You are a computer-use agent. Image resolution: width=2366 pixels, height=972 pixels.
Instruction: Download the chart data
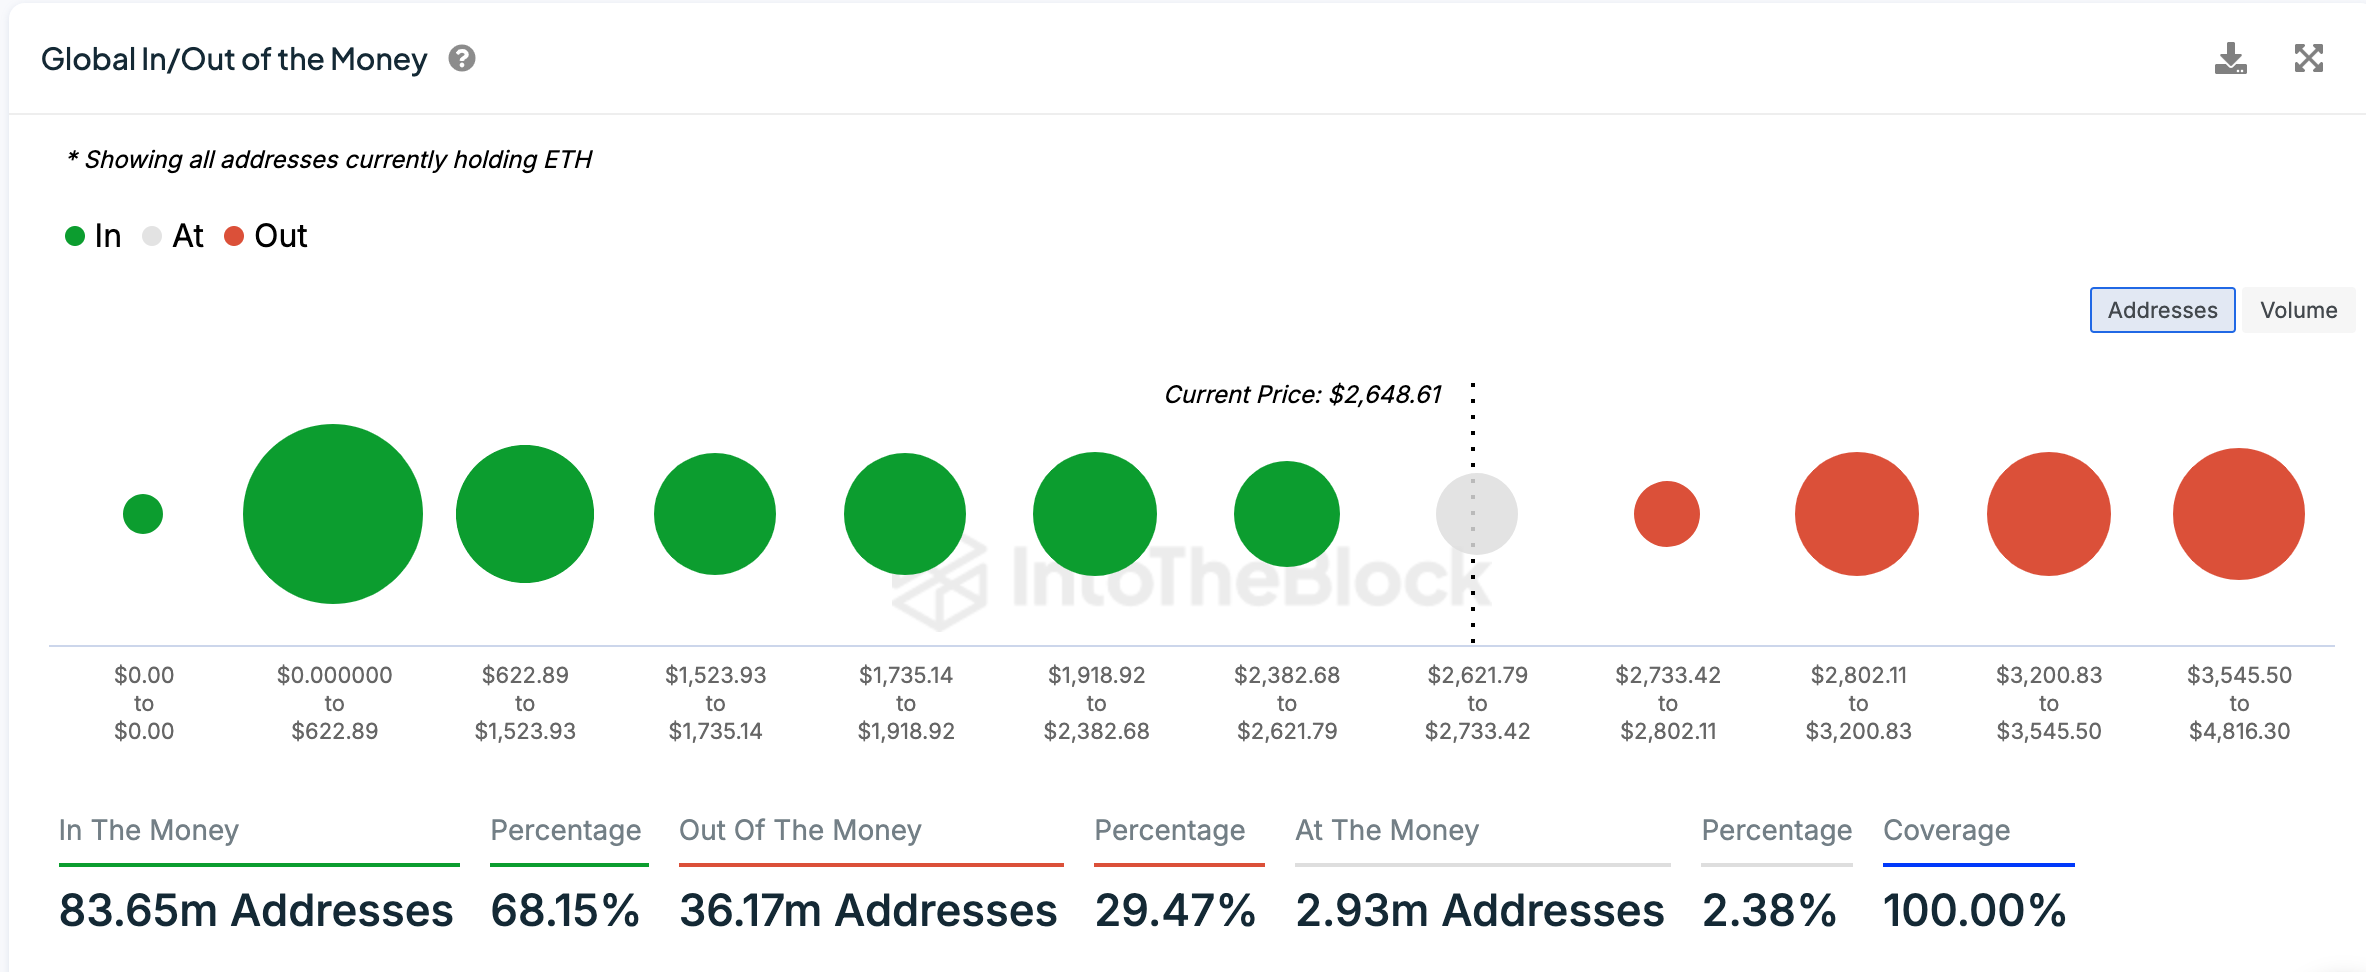(x=2230, y=59)
